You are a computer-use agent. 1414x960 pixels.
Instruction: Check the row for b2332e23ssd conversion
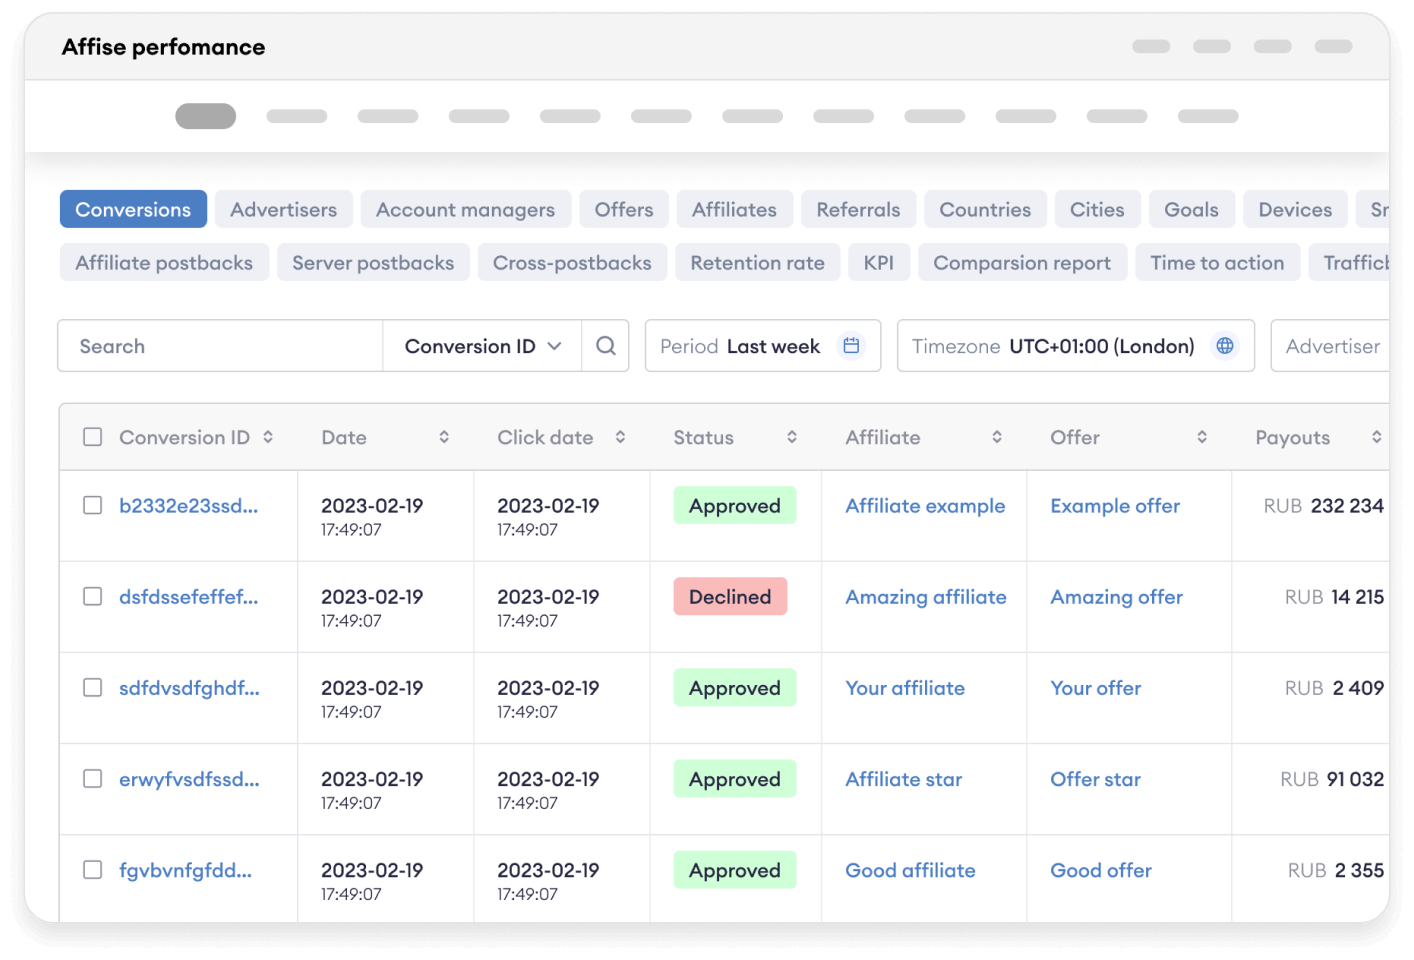(x=93, y=506)
